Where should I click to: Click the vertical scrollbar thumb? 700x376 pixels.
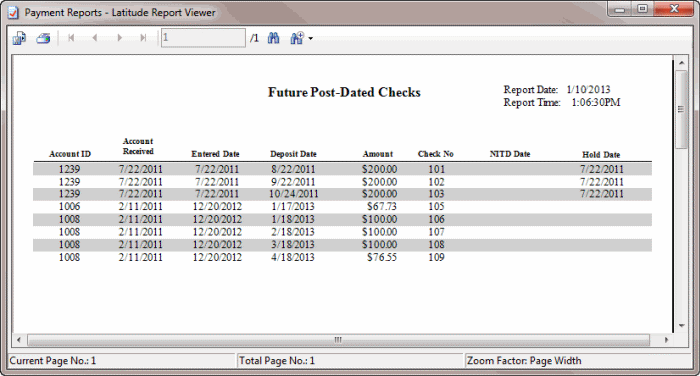681,109
